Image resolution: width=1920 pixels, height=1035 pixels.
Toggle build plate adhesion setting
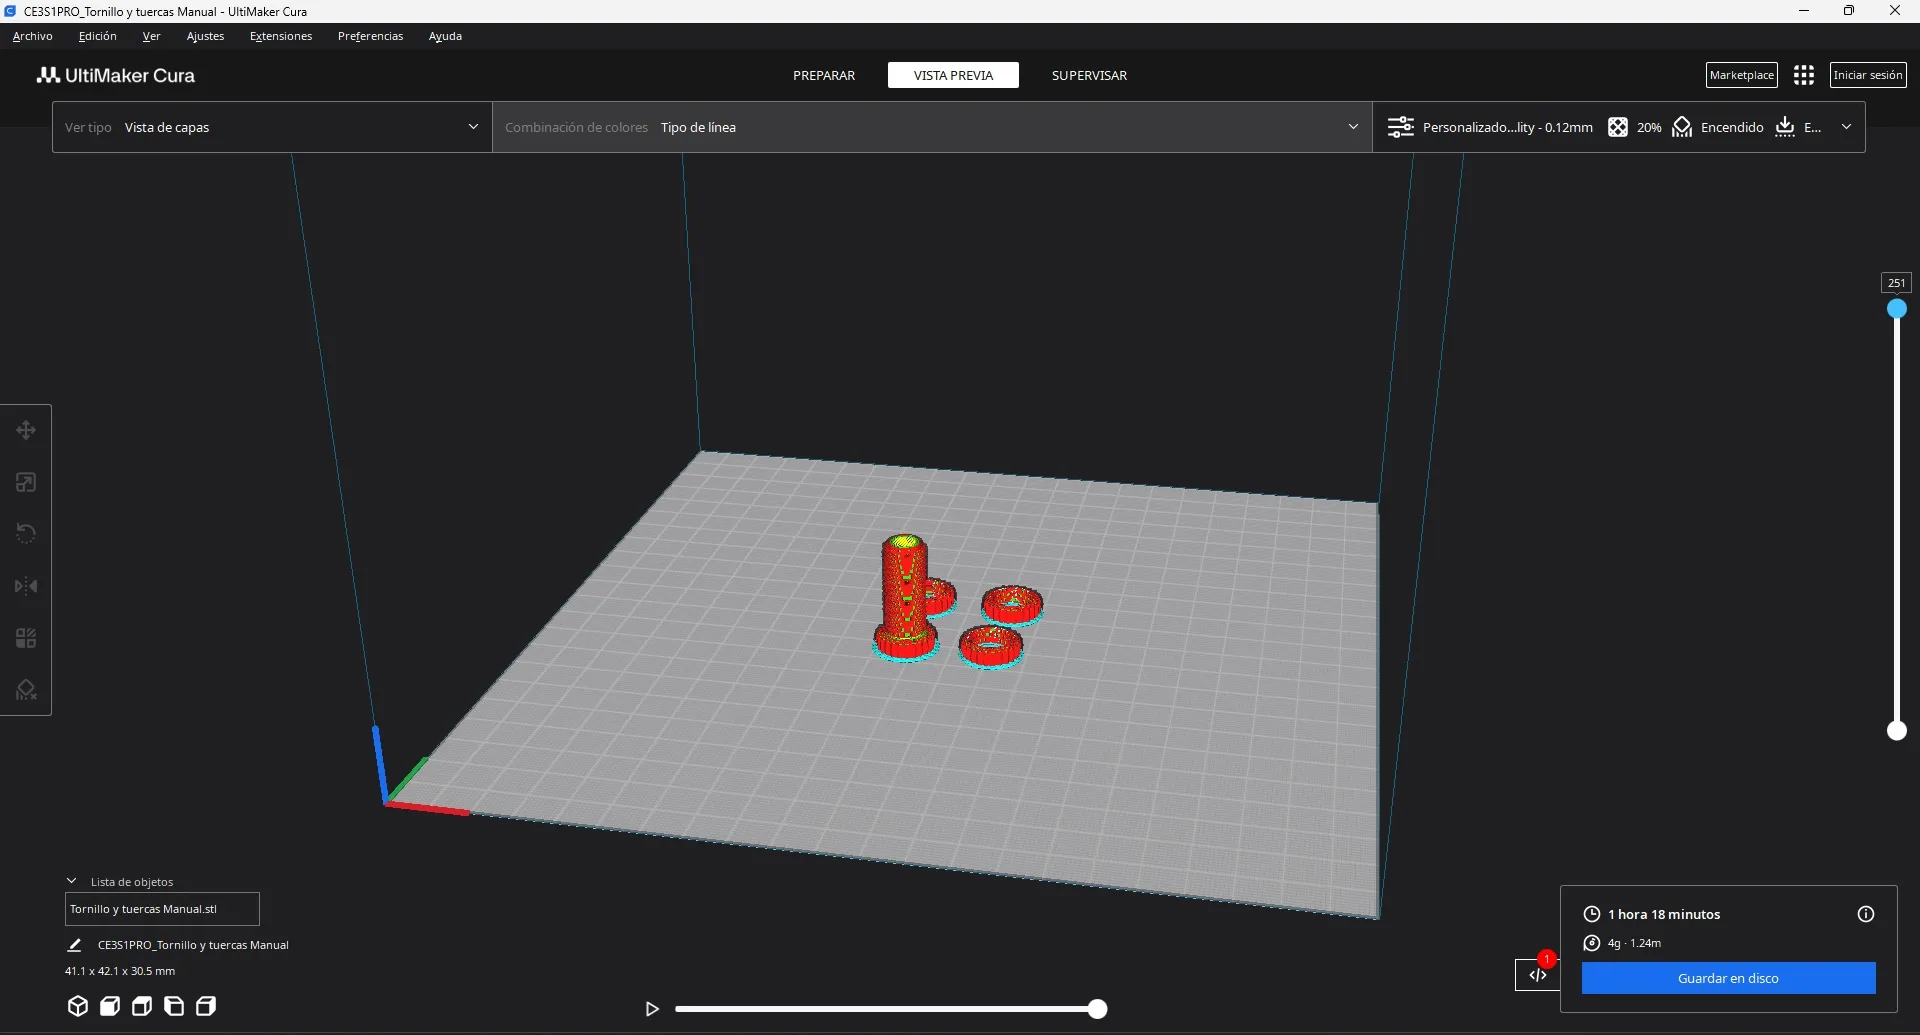[x=1798, y=127]
